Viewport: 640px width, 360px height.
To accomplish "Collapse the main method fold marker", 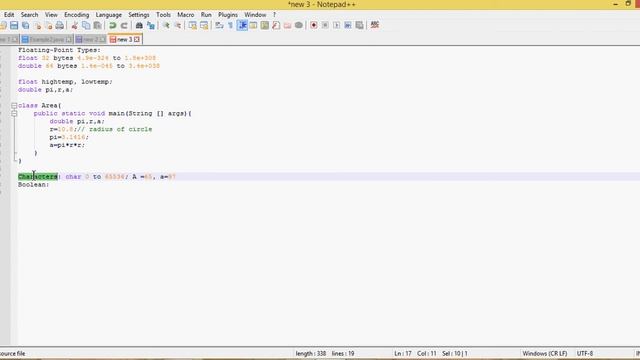I will [x=14, y=113].
